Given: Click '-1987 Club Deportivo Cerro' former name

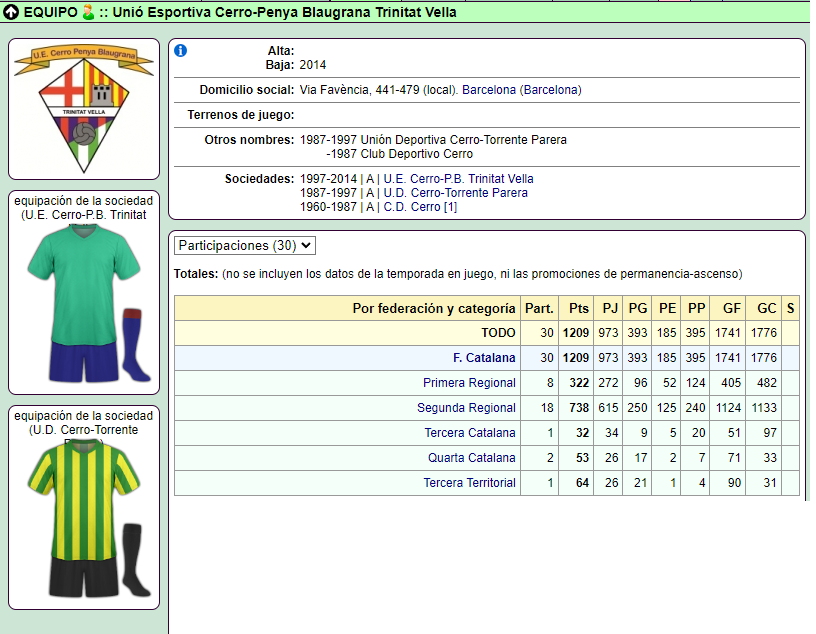Looking at the screenshot, I should click(x=400, y=154).
